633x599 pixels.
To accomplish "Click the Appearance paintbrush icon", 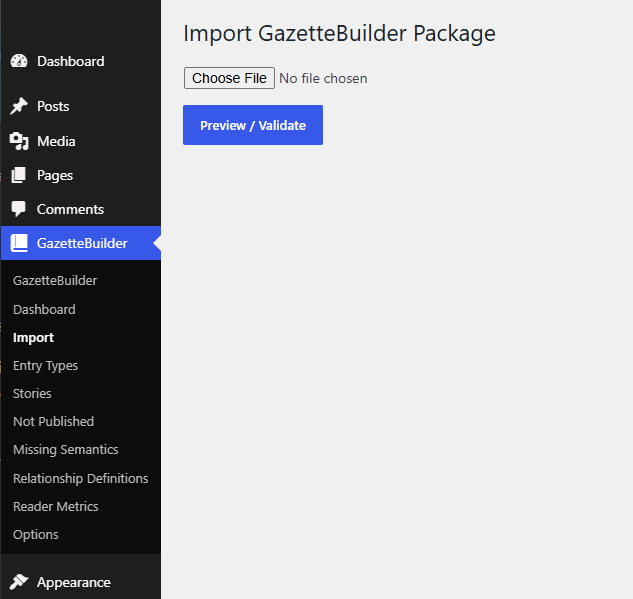I will (19, 582).
